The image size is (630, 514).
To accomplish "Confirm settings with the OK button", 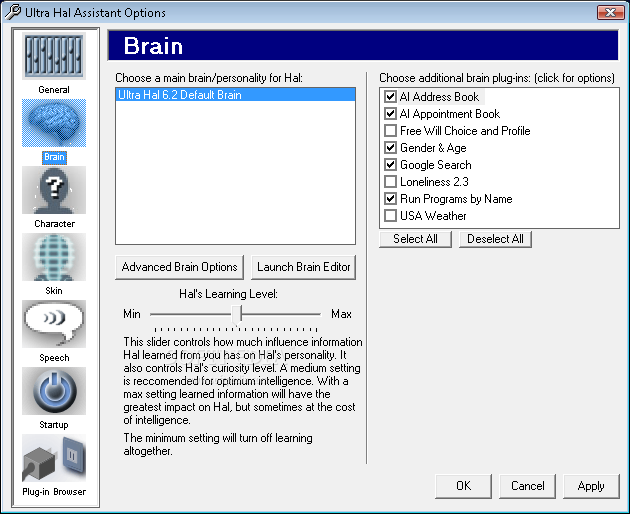I will pyautogui.click(x=463, y=486).
